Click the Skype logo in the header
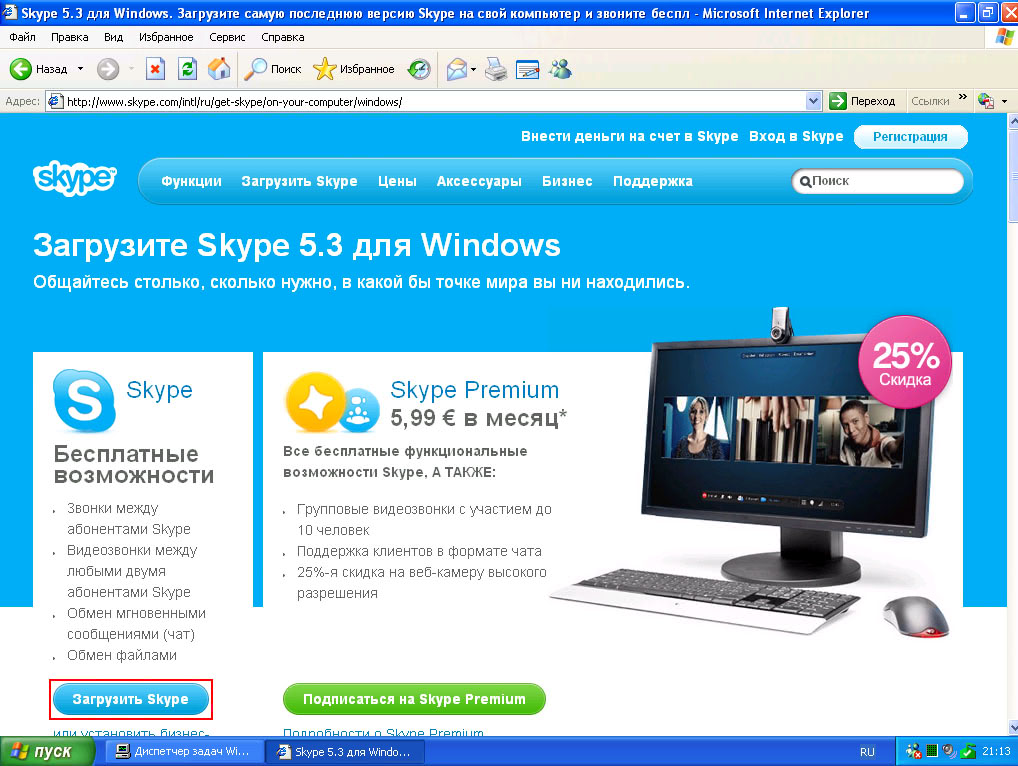Screen dimensions: 1018x766 click(75, 179)
